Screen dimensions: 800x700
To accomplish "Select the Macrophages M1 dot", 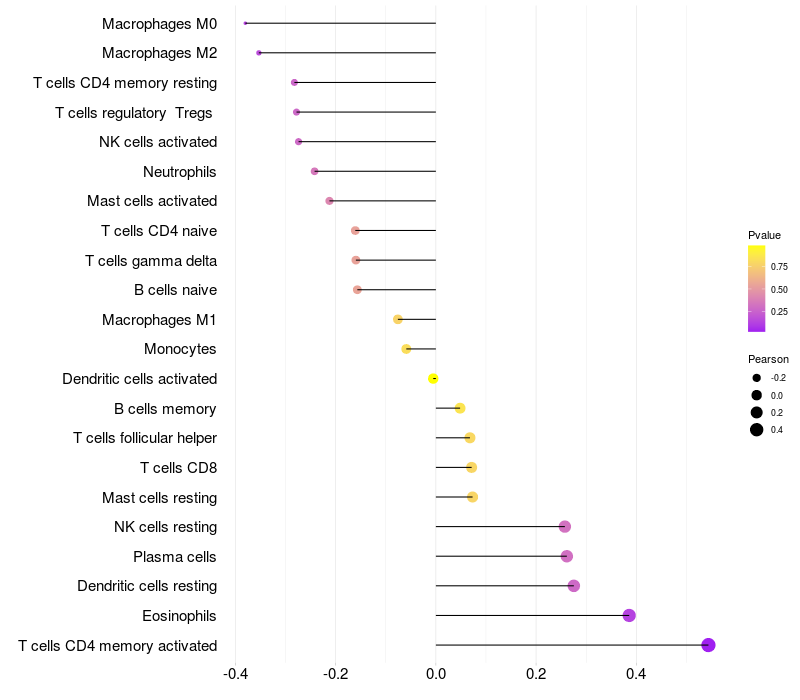I will (397, 319).
